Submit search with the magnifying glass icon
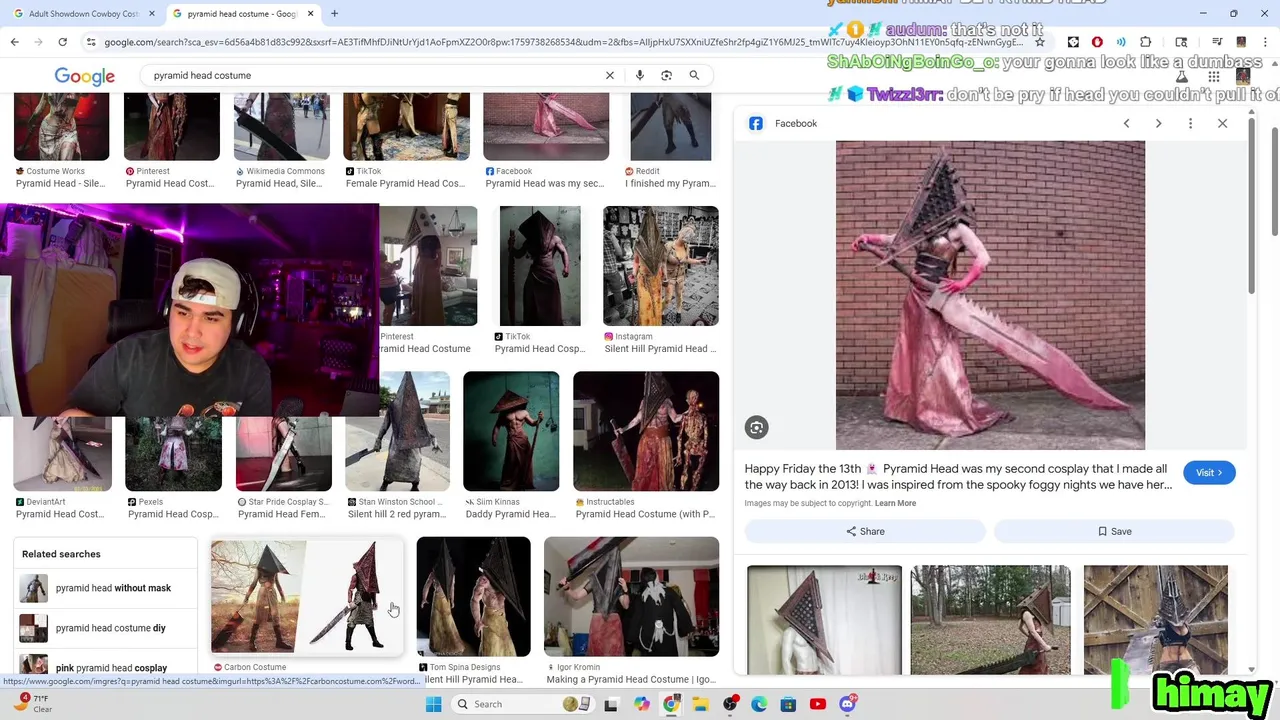 pos(694,75)
